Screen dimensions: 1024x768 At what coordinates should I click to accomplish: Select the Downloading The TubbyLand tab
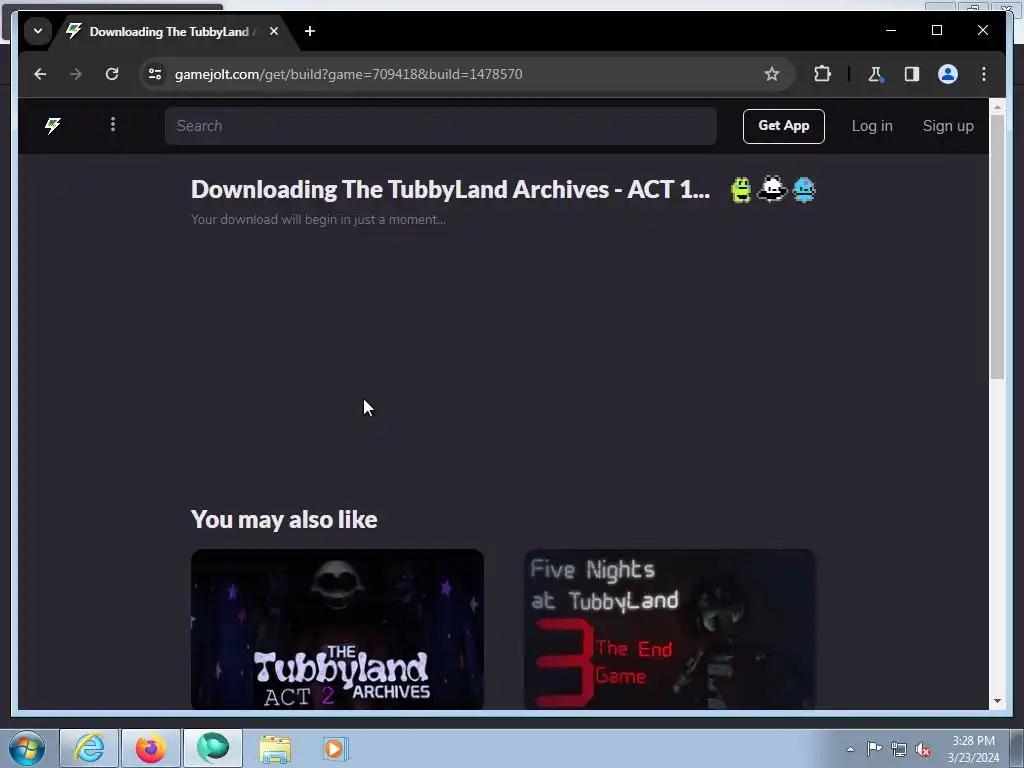pos(168,31)
